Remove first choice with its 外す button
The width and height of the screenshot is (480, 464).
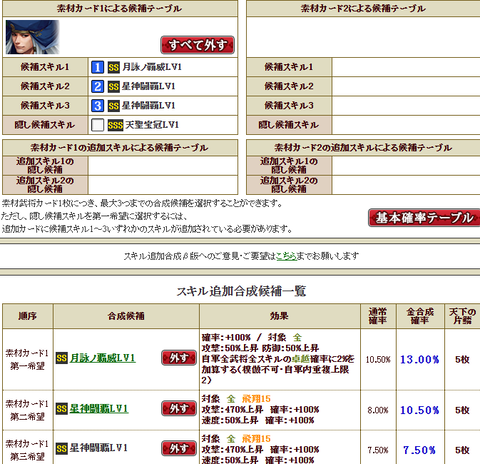click(x=179, y=358)
